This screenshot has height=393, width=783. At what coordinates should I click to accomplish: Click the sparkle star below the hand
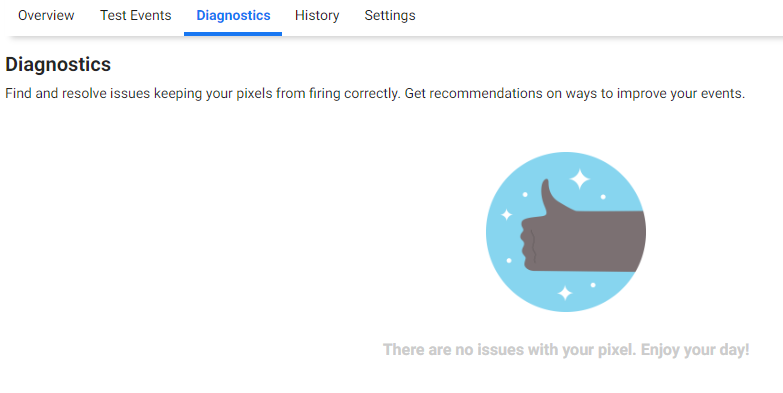point(565,293)
